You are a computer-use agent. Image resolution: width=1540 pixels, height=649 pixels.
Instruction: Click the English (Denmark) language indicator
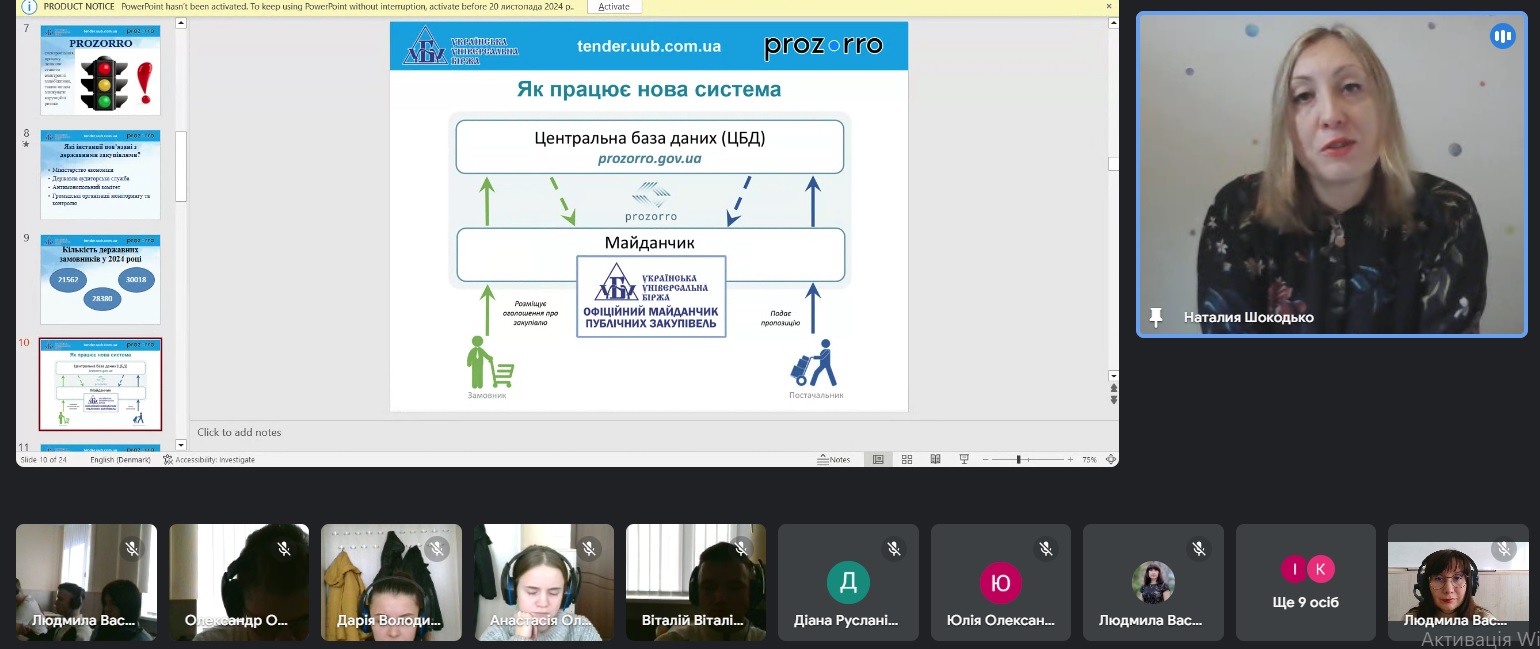[120, 460]
